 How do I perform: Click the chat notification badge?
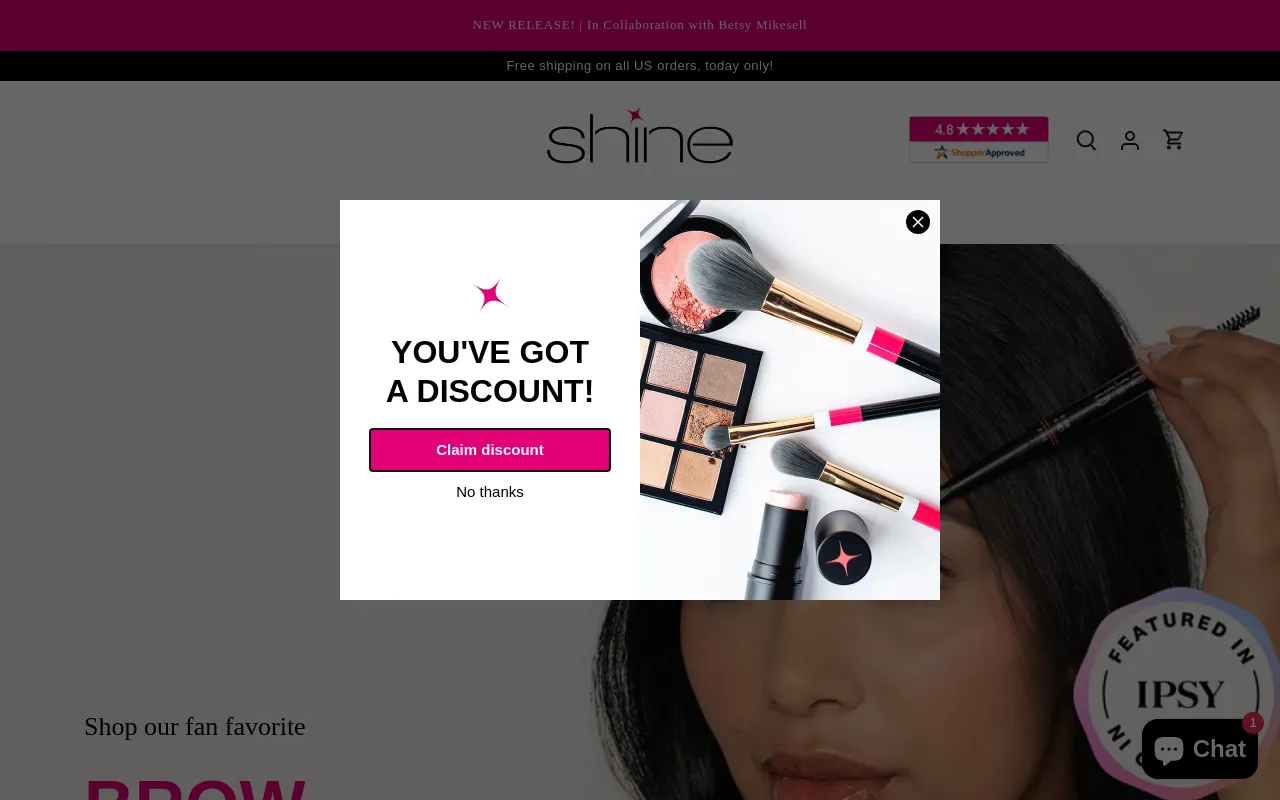(x=1253, y=723)
